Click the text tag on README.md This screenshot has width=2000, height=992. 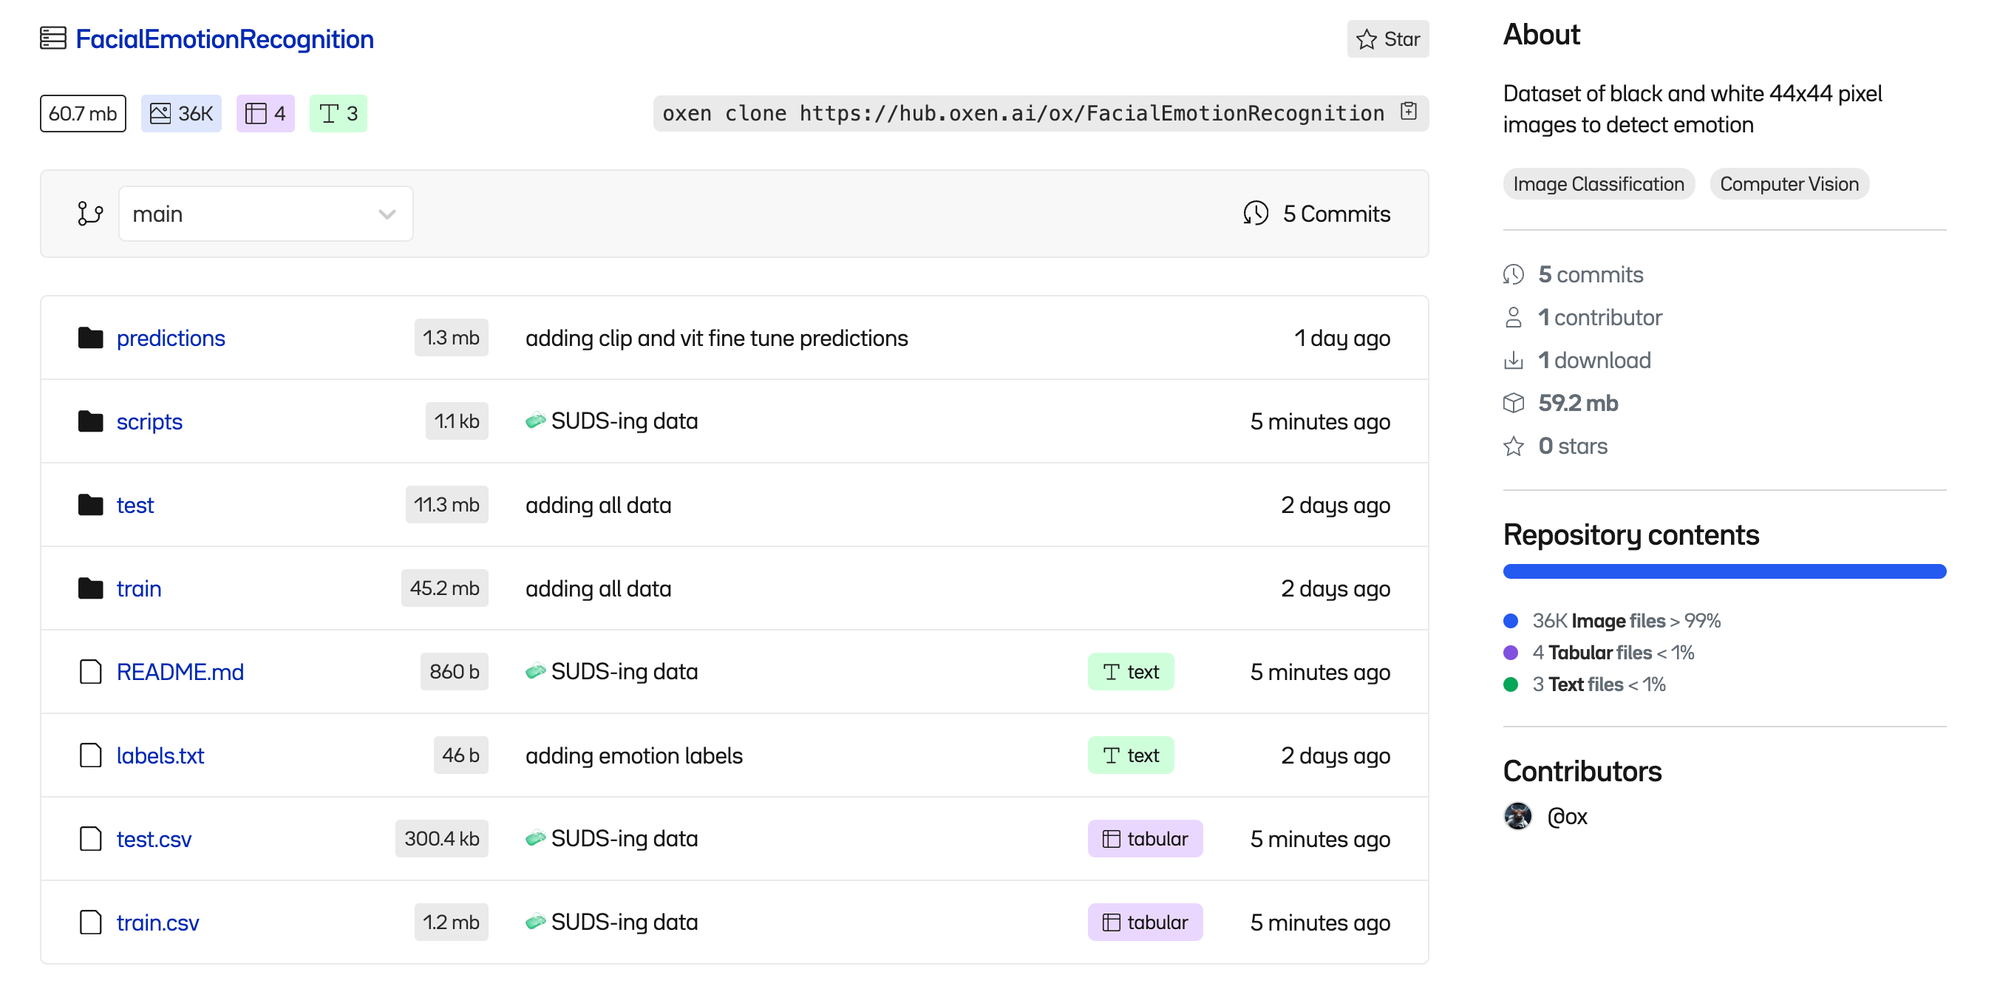coord(1131,672)
